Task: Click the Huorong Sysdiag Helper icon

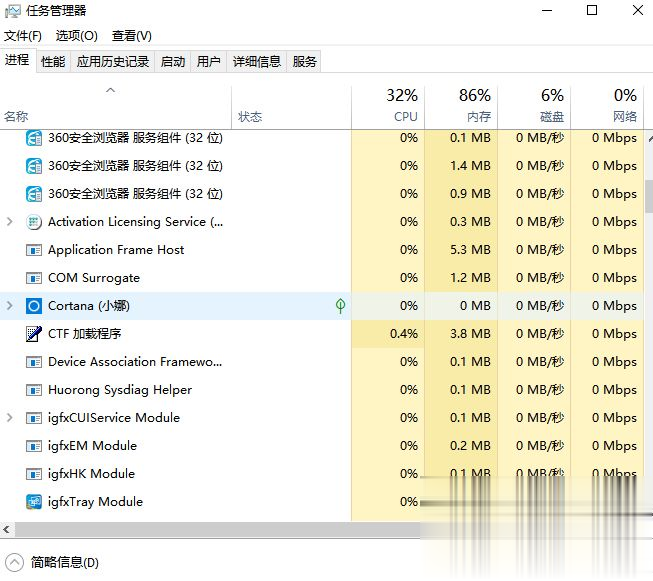Action: tap(34, 390)
